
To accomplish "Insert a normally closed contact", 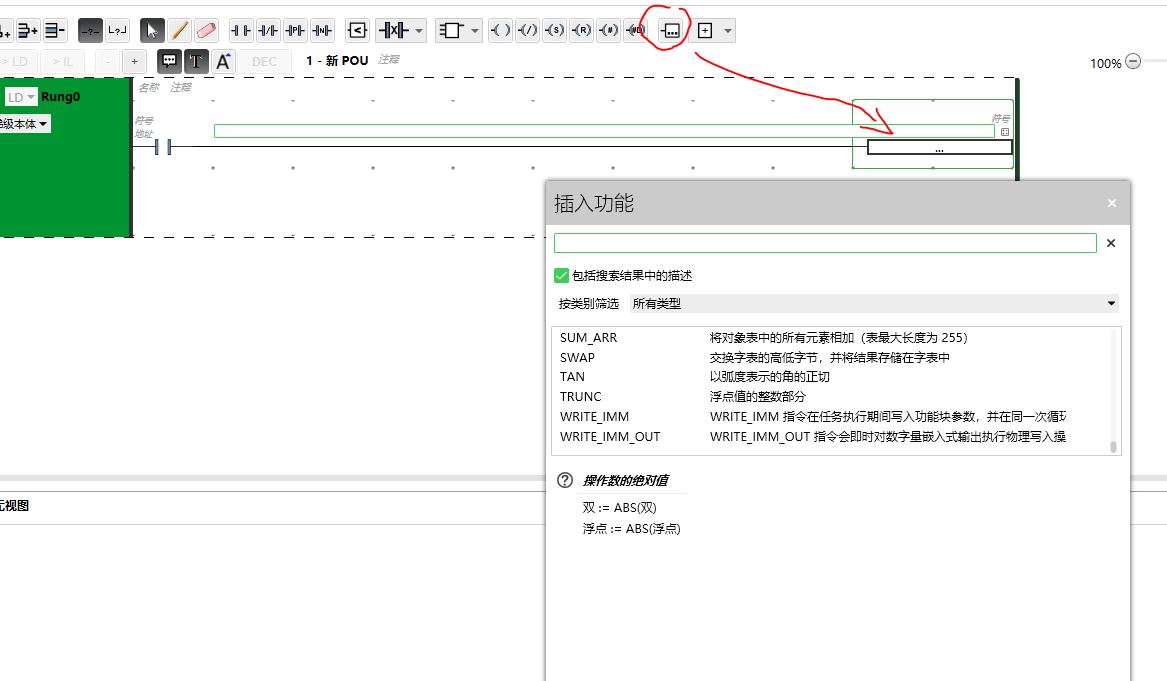I will click(268, 31).
